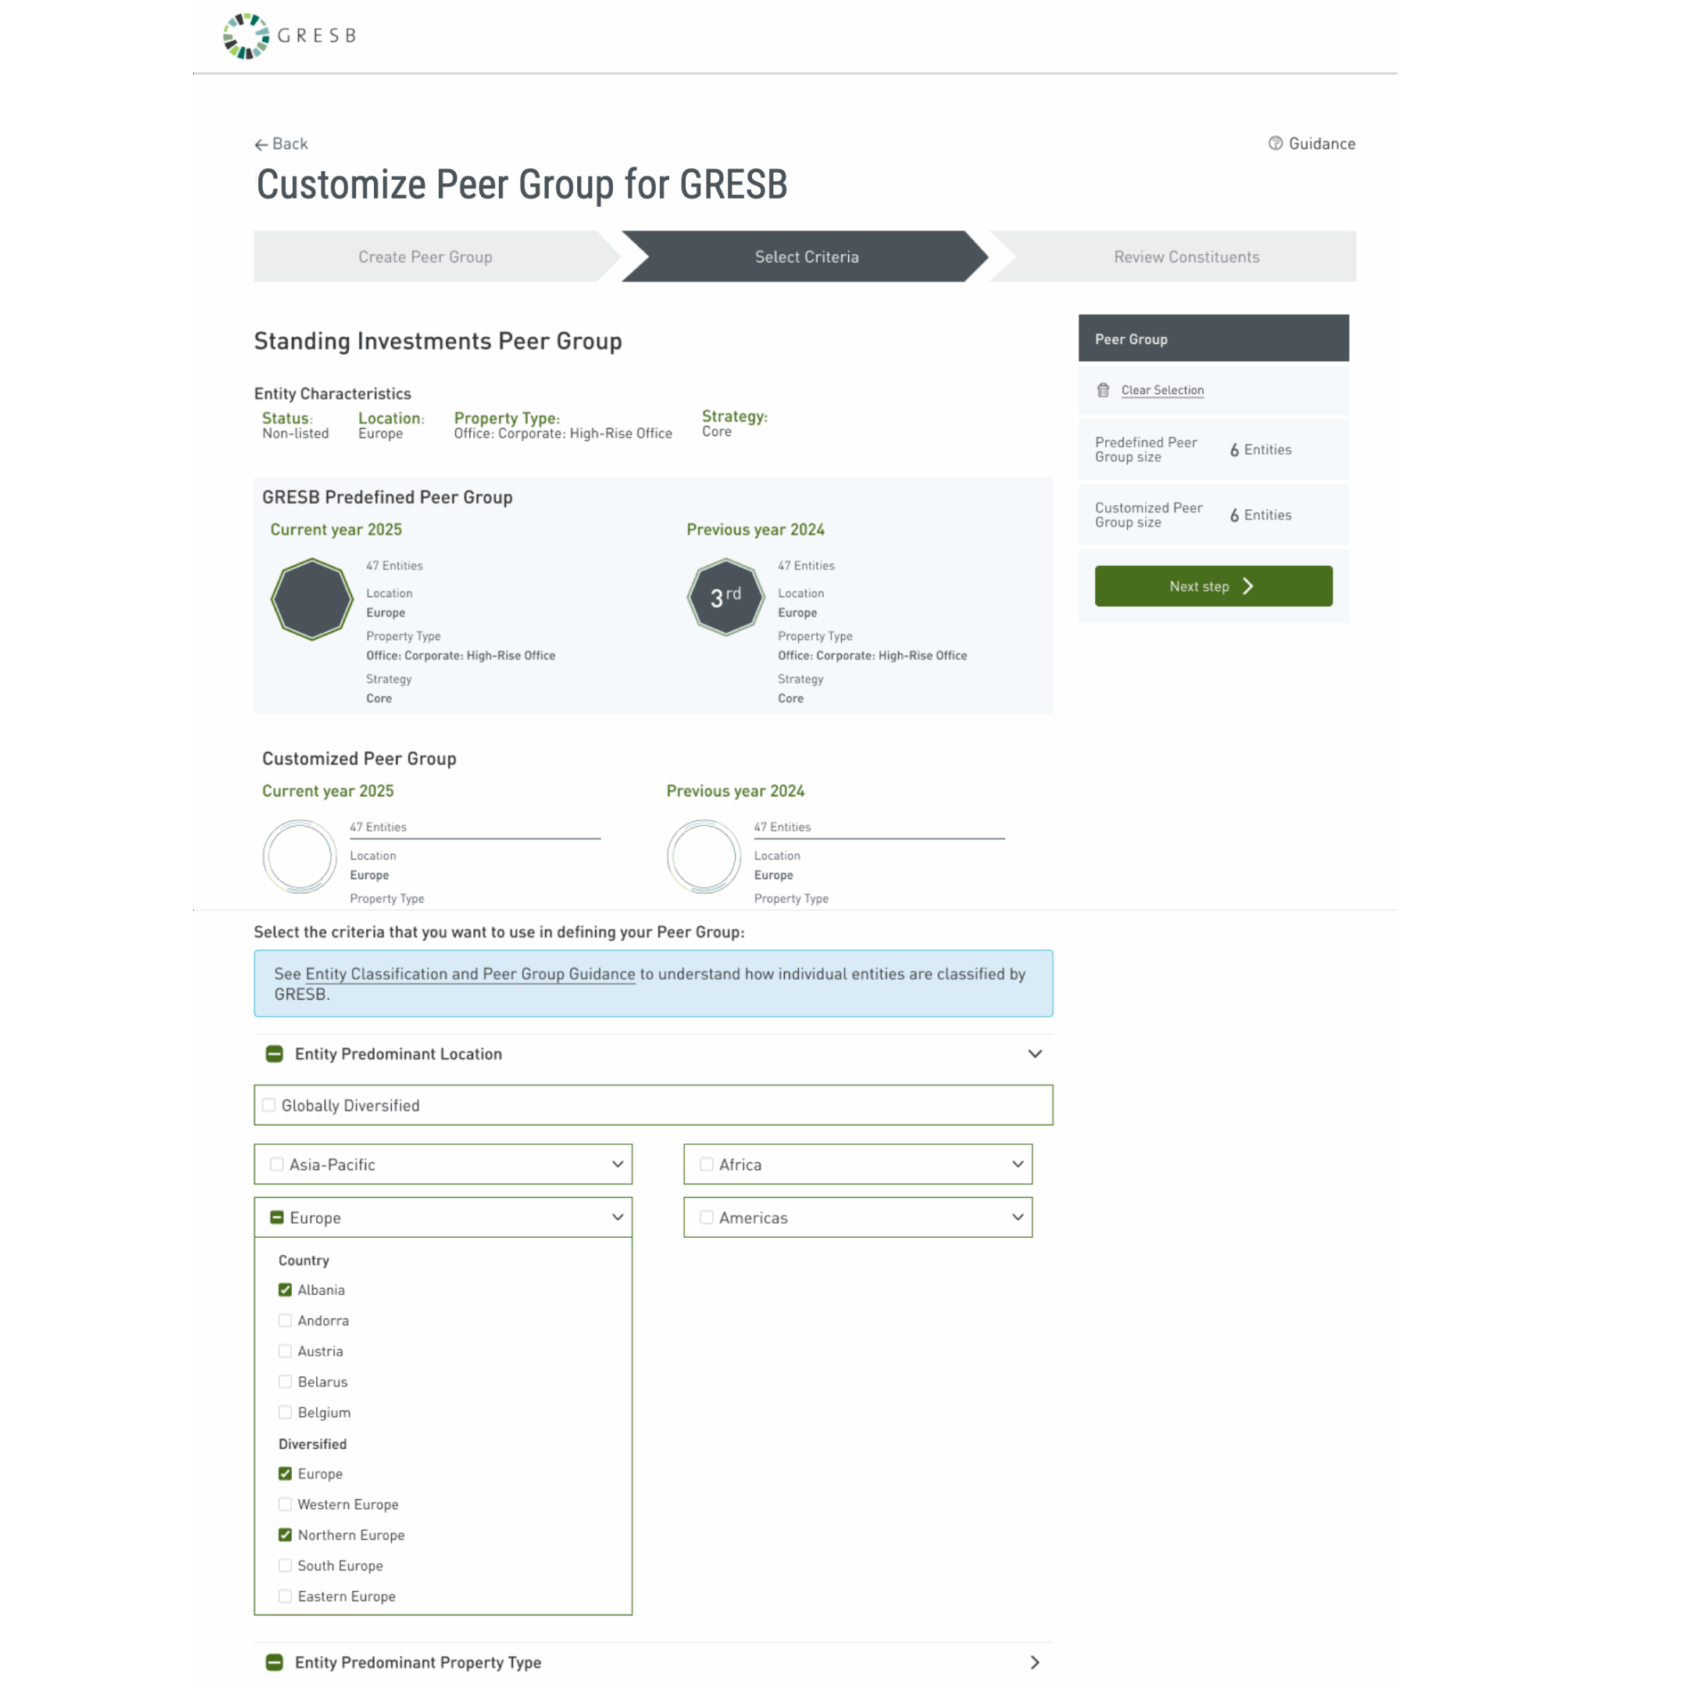Click the trash icon beside Clear Selection
The height and width of the screenshot is (1688, 1700).
pos(1103,390)
